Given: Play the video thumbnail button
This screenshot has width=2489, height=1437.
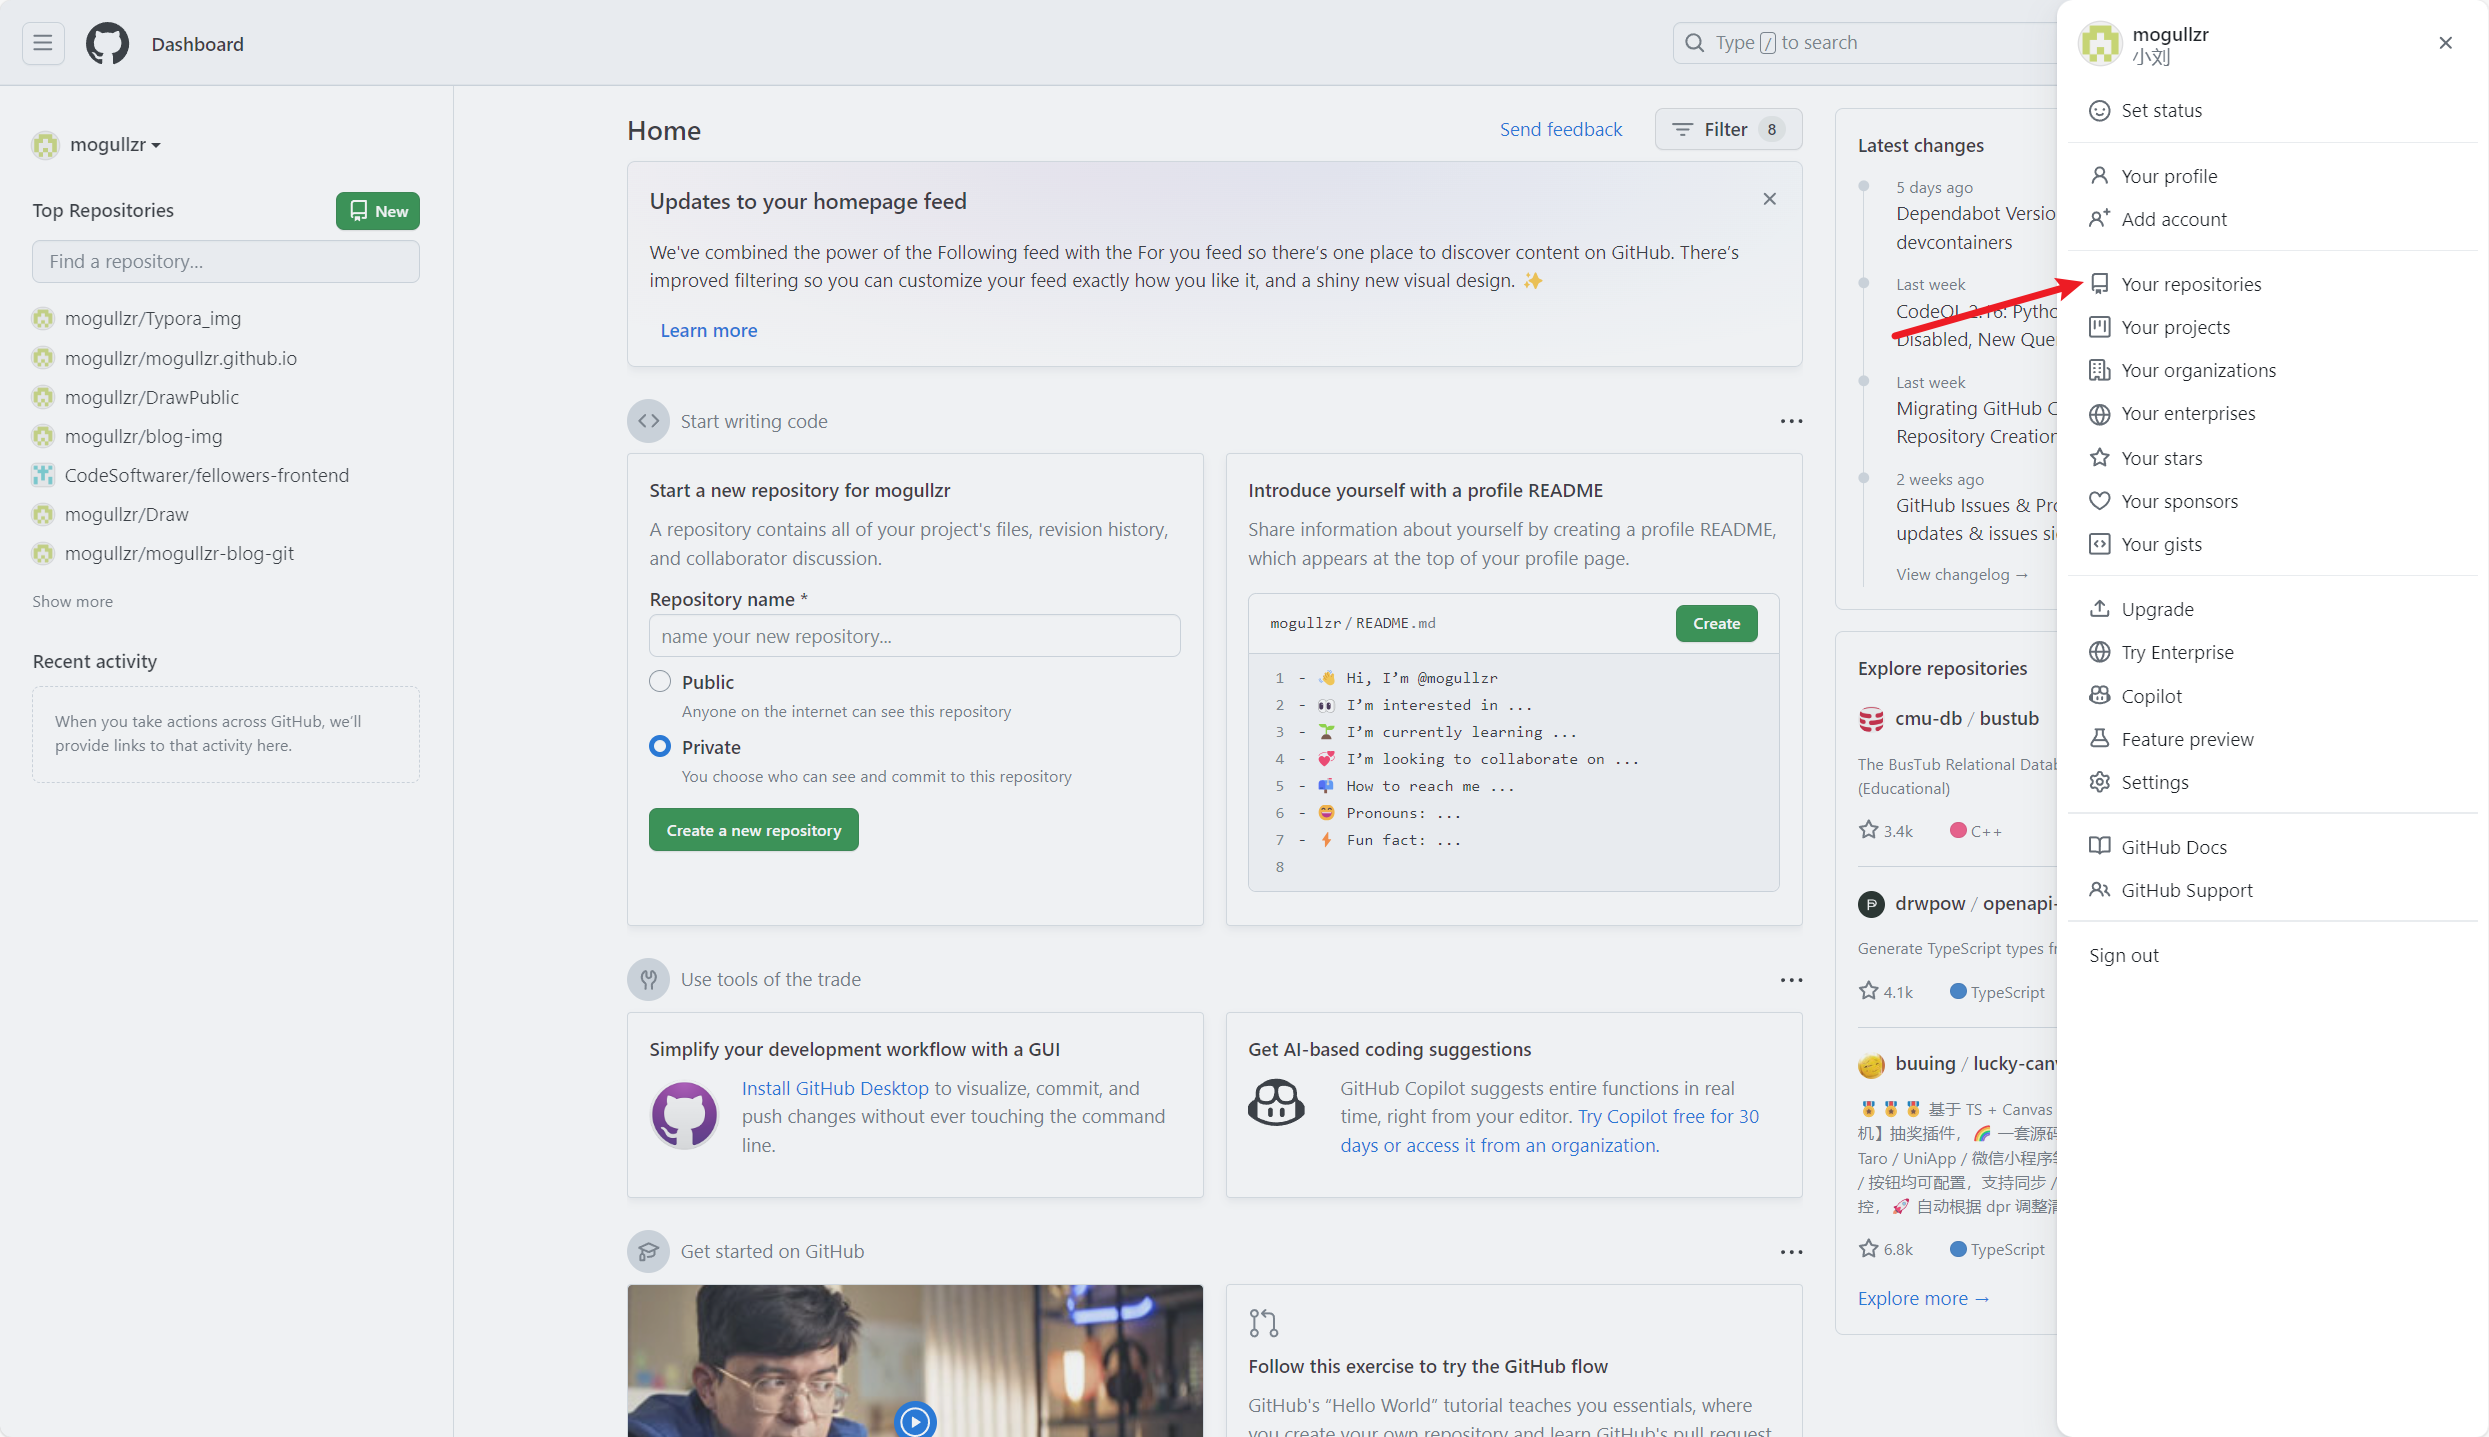Looking at the screenshot, I should 914,1420.
